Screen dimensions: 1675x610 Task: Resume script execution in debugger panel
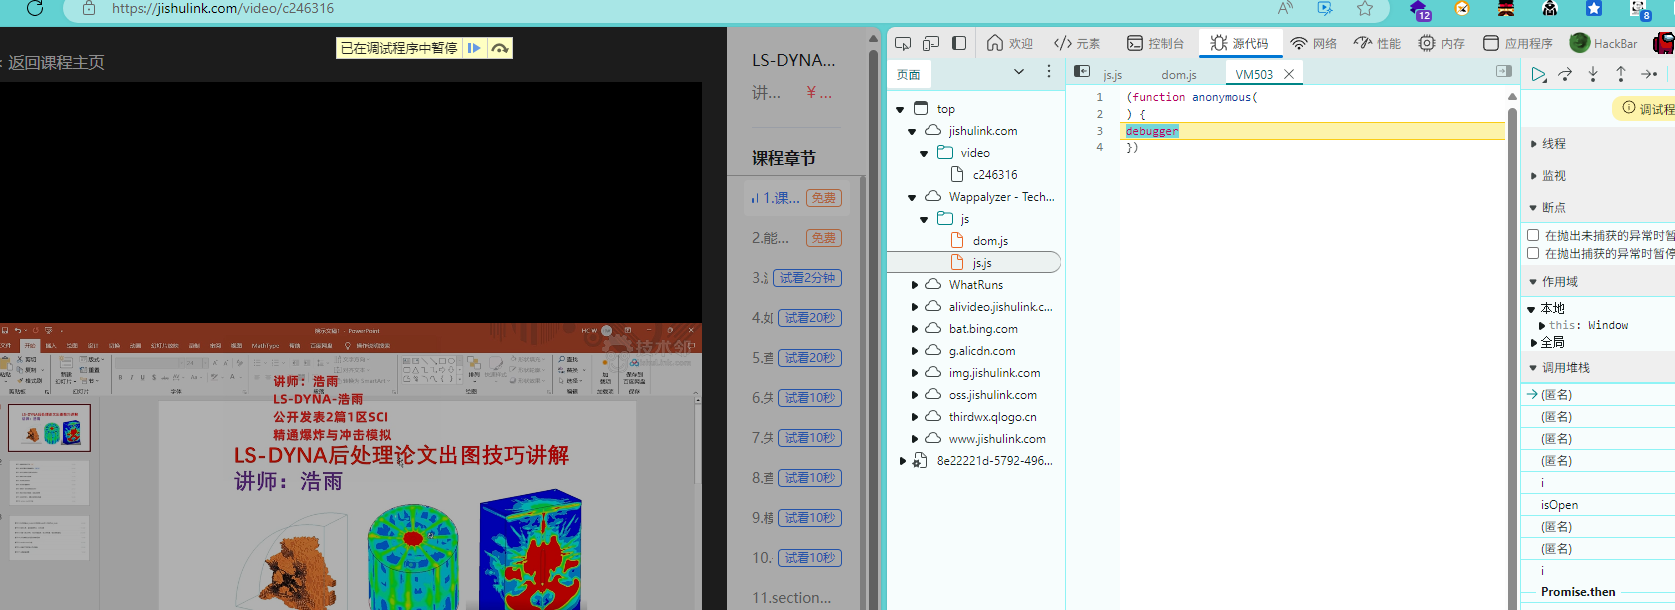point(1539,74)
